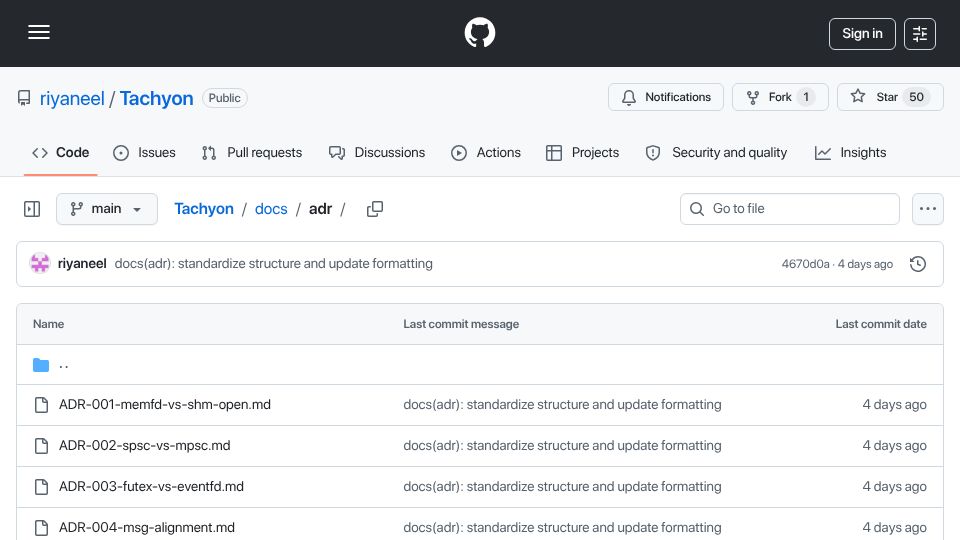960x540 pixels.
Task: Copy the directory path icon
Action: click(x=375, y=209)
